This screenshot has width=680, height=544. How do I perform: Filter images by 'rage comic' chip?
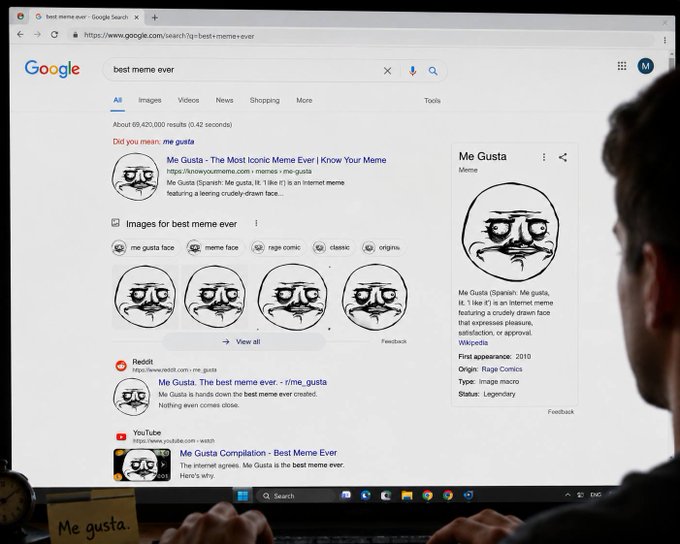[x=276, y=248]
